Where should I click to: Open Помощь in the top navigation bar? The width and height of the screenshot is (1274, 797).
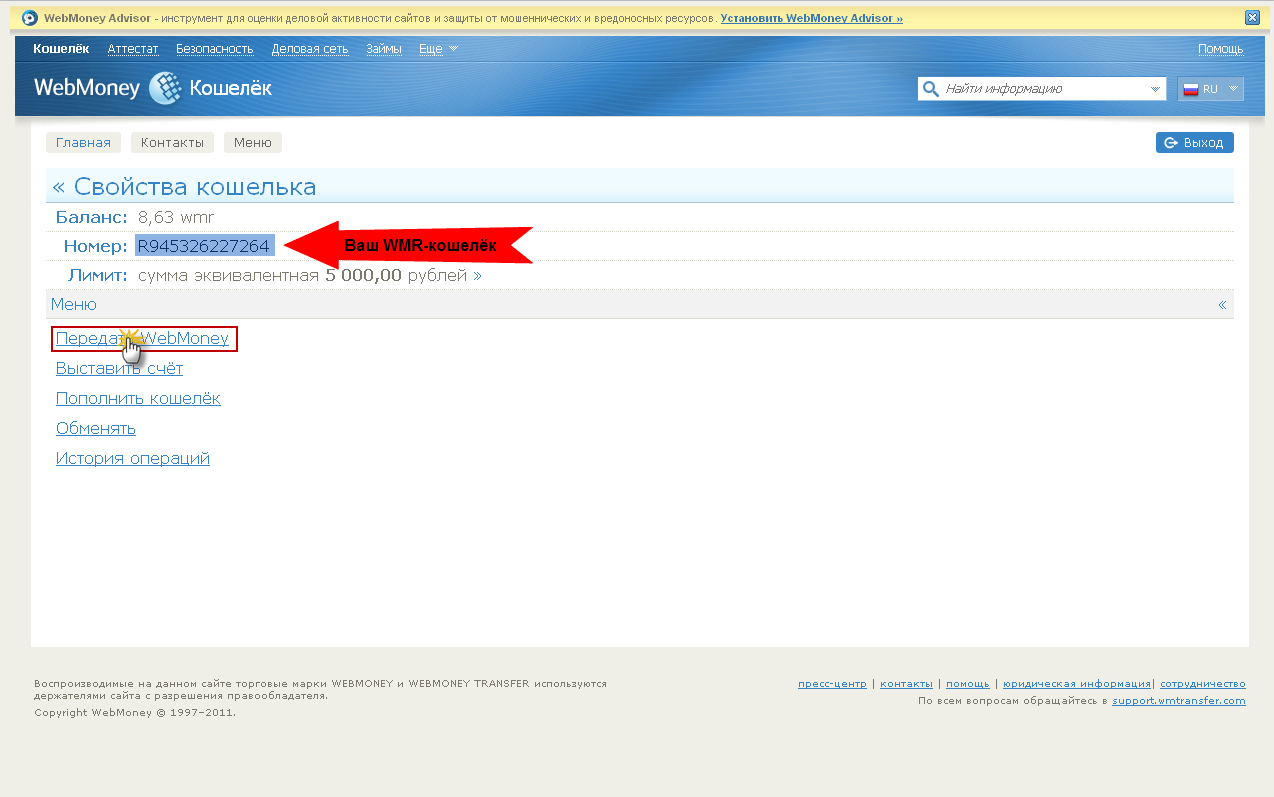[x=1221, y=48]
